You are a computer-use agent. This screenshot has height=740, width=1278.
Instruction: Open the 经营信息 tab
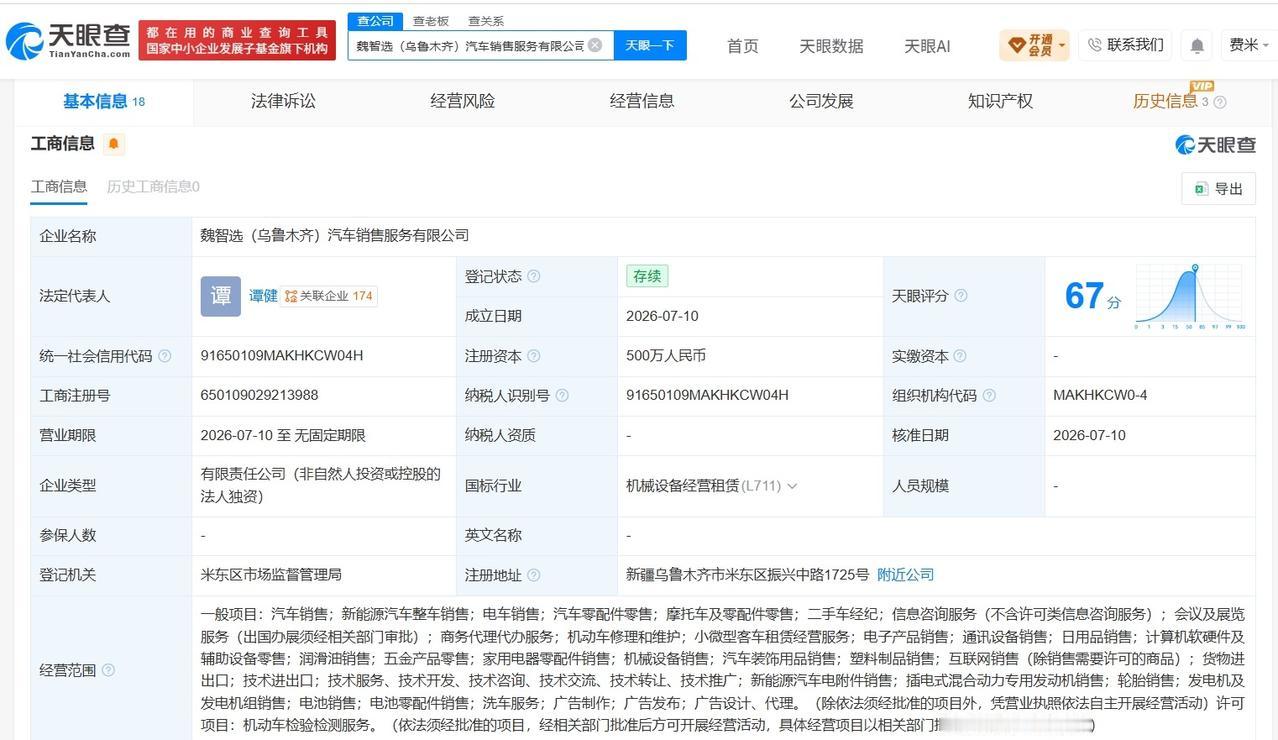(x=642, y=101)
